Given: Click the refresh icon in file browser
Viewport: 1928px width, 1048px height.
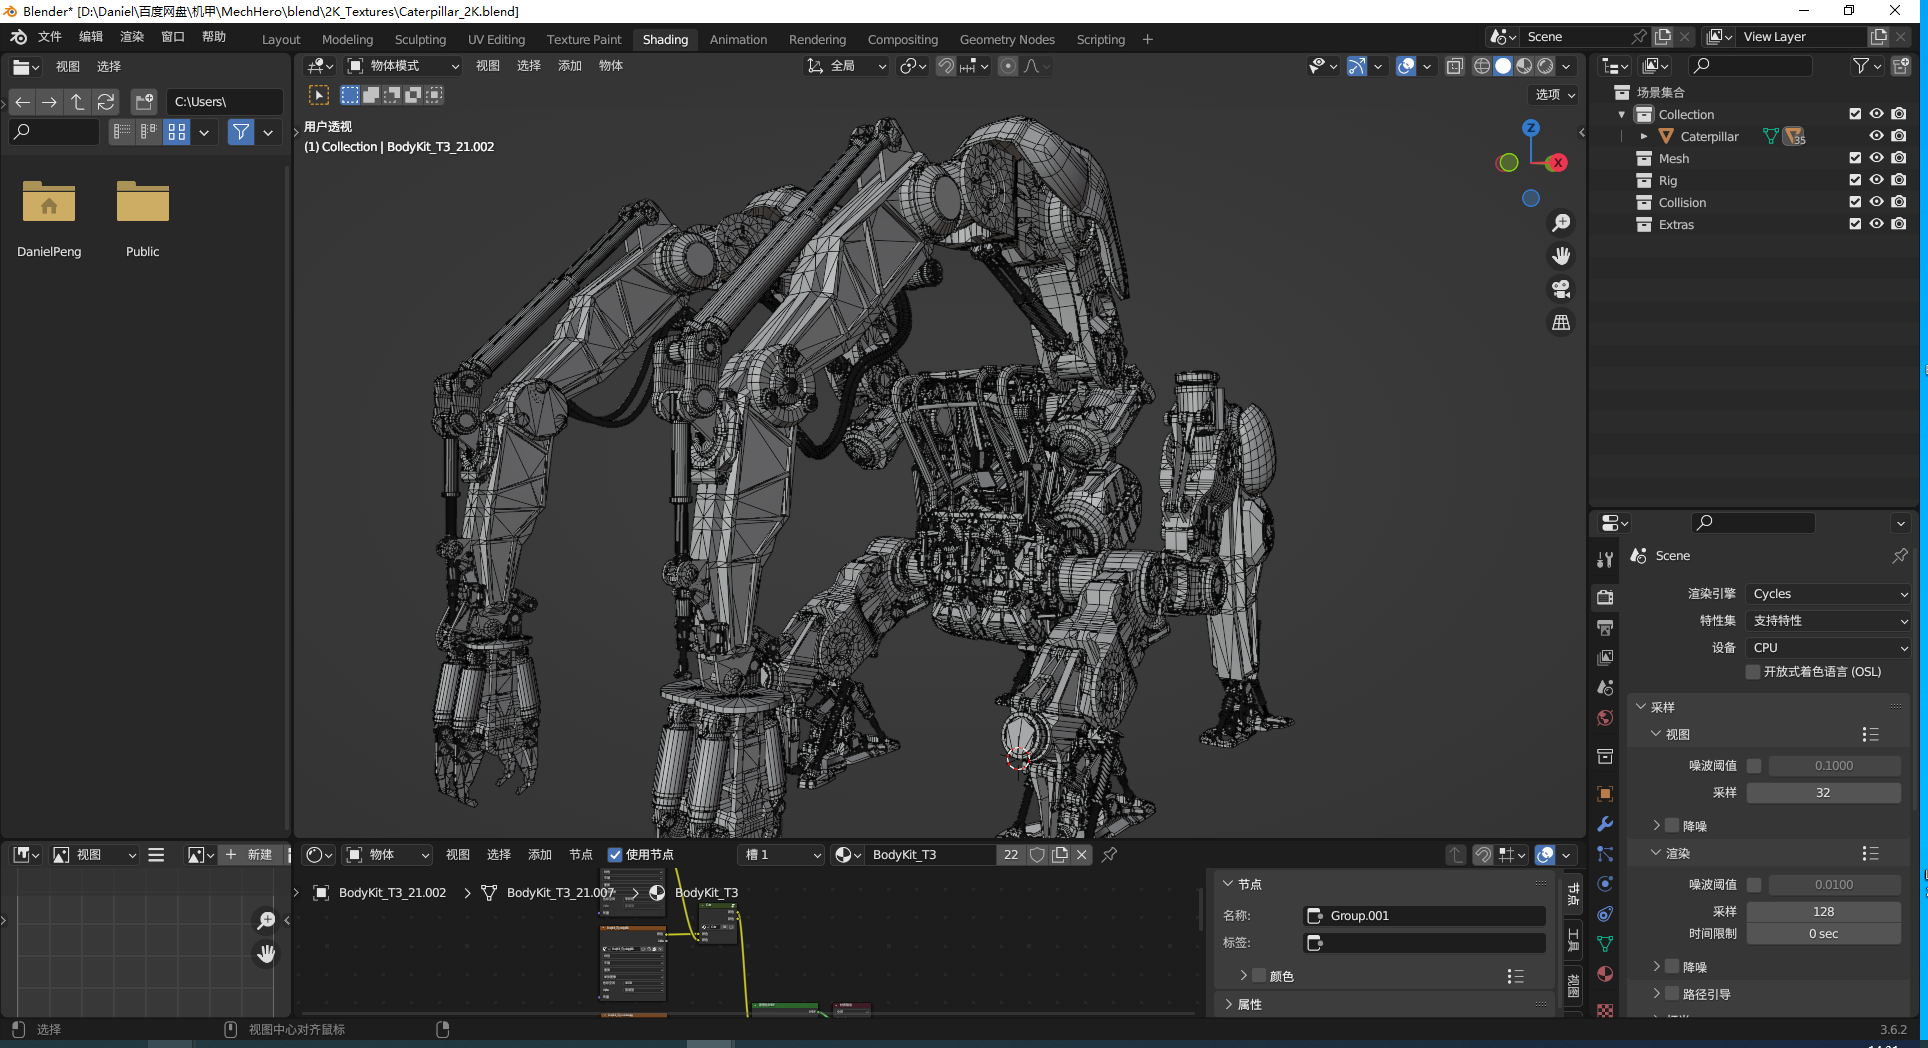Looking at the screenshot, I should click(106, 102).
